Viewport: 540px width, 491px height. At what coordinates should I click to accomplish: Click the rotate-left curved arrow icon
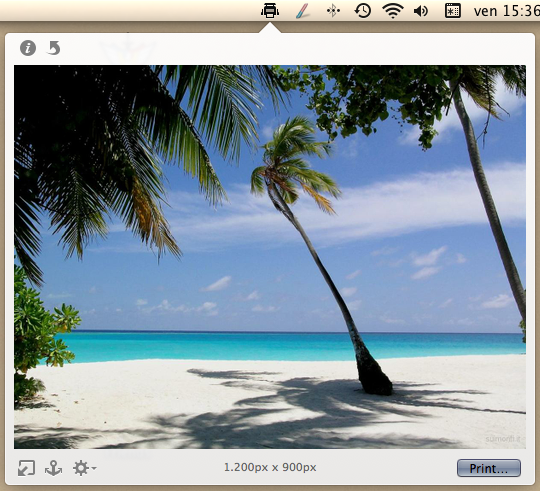click(53, 48)
